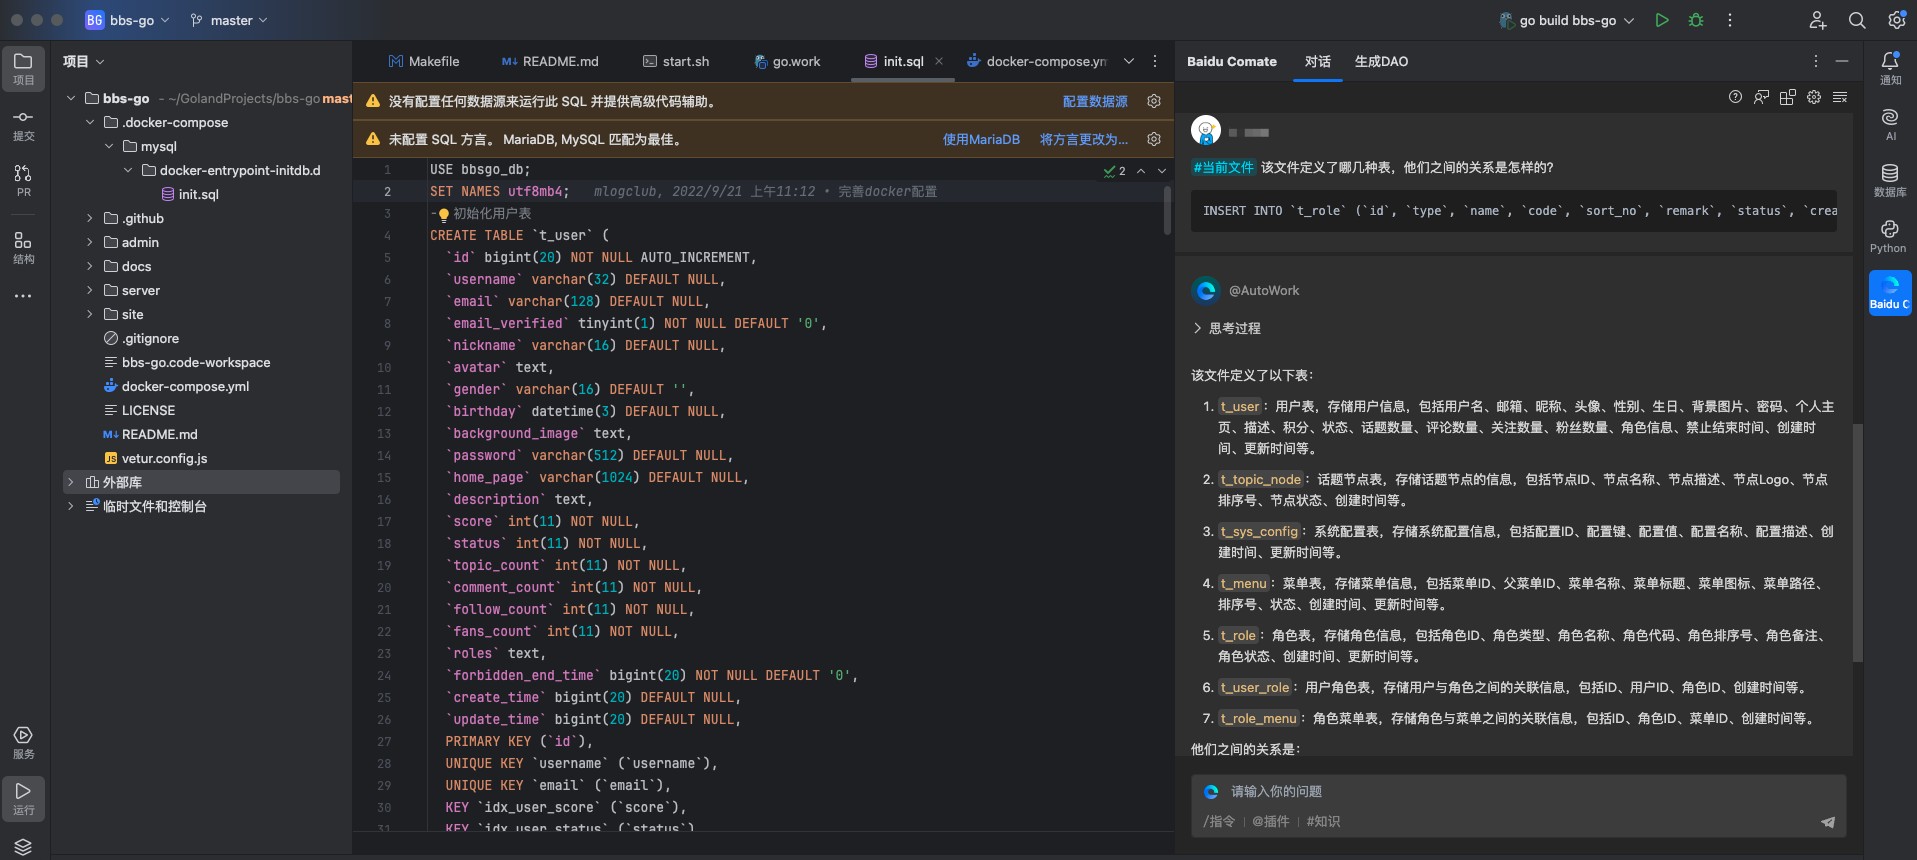
Task: Open Comate panel options (vertical dots)
Action: [1816, 61]
